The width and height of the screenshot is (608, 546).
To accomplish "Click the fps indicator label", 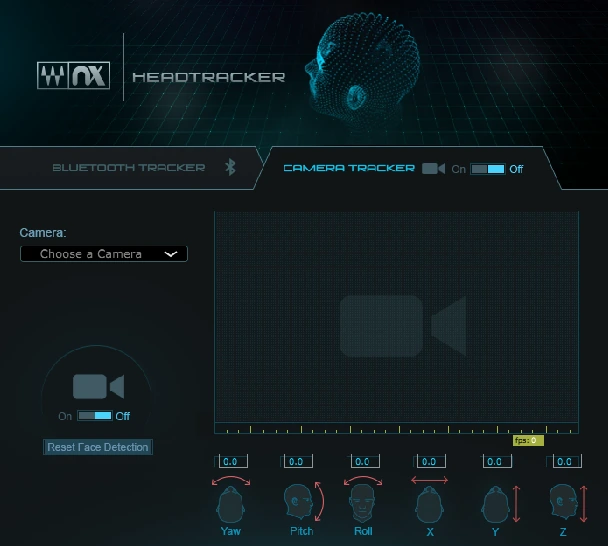I will pos(528,441).
